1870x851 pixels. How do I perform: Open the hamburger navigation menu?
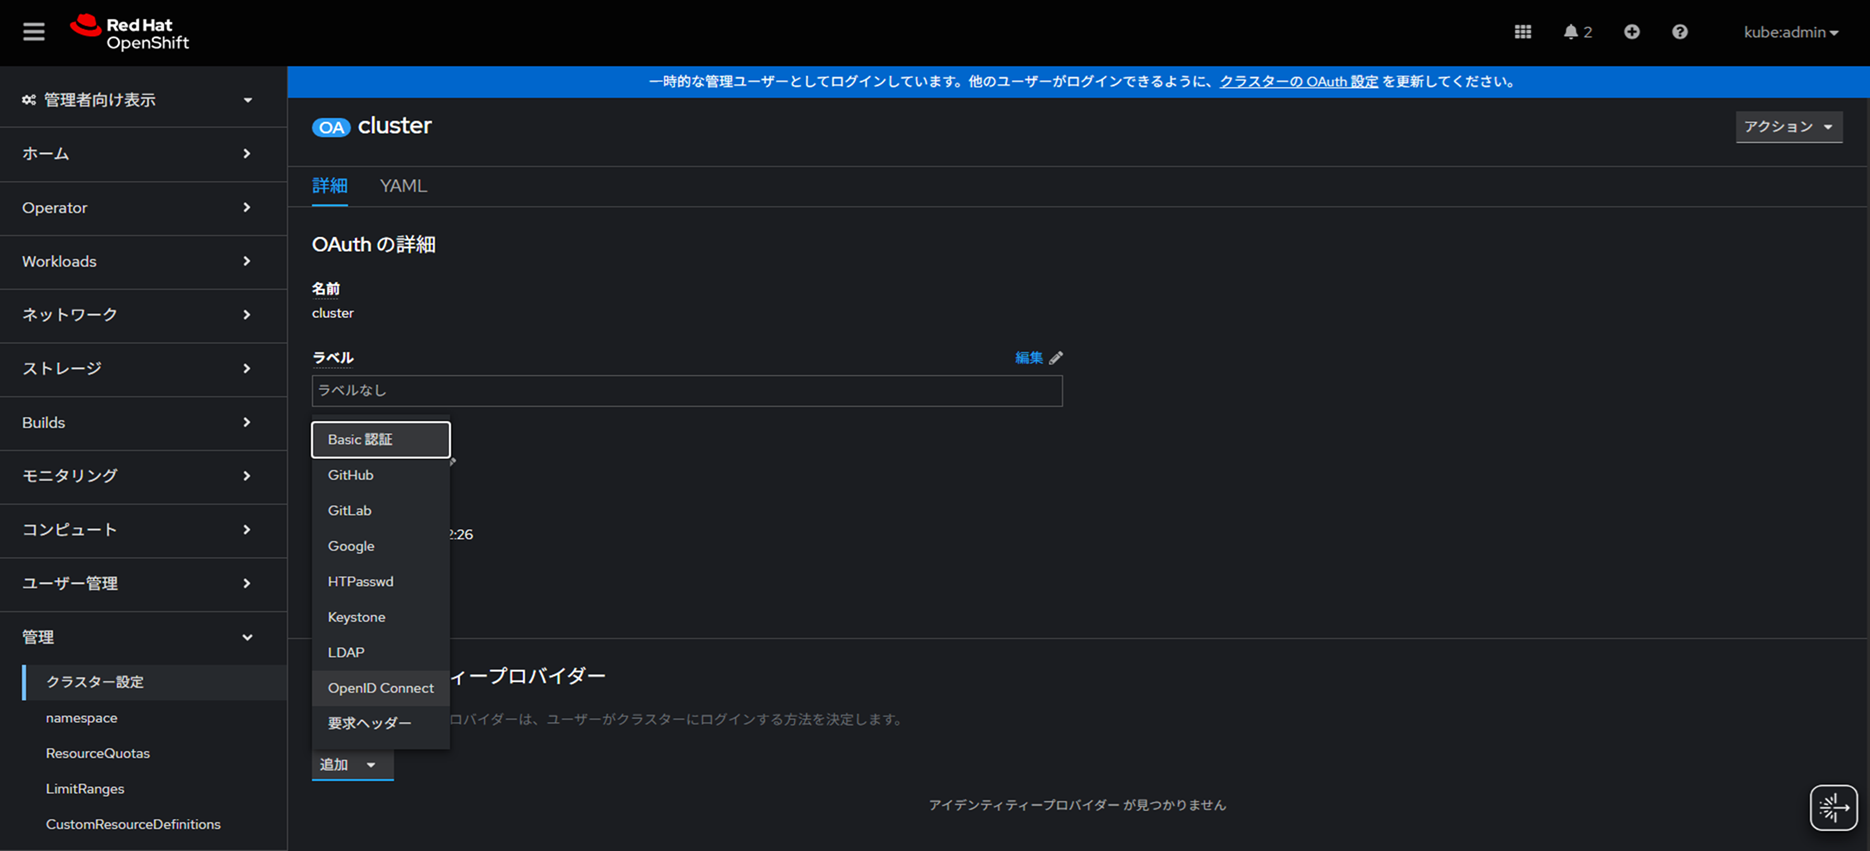tap(34, 32)
